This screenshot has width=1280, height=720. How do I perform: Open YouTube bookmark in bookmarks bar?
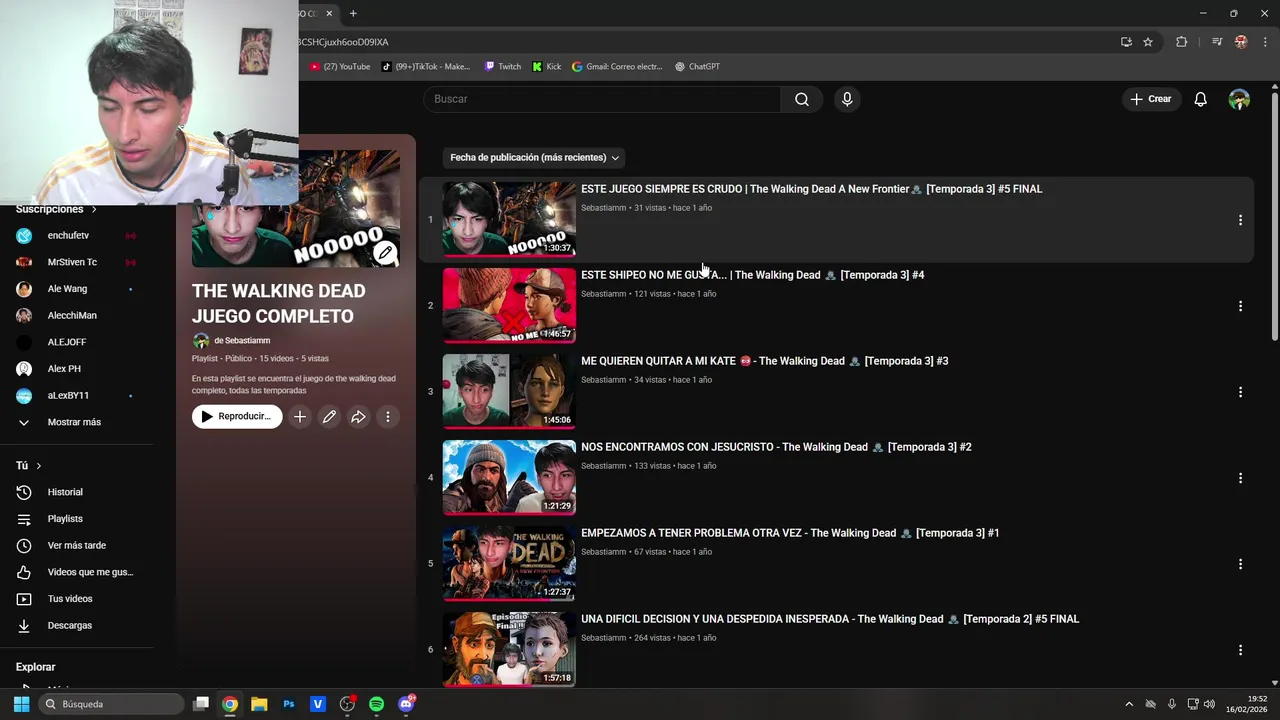(340, 67)
